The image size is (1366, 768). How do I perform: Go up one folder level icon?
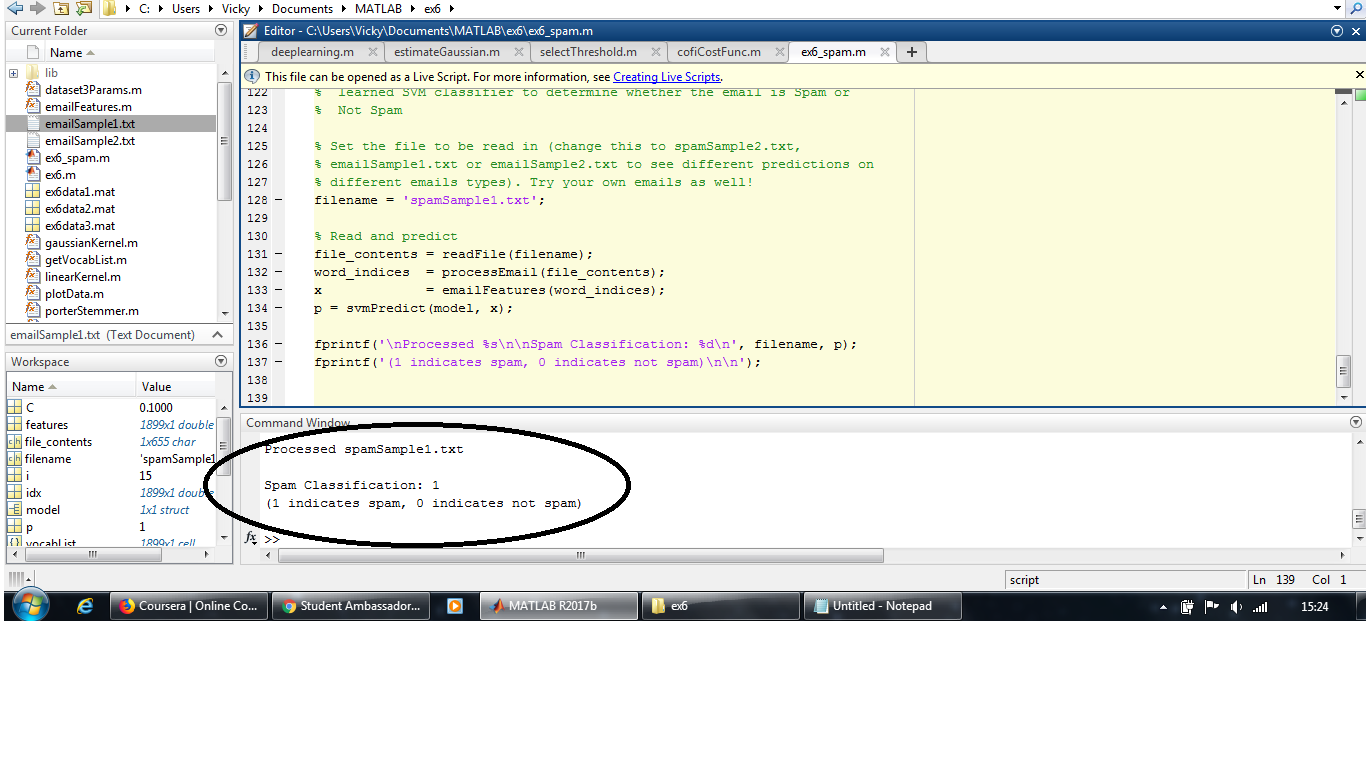pos(61,8)
